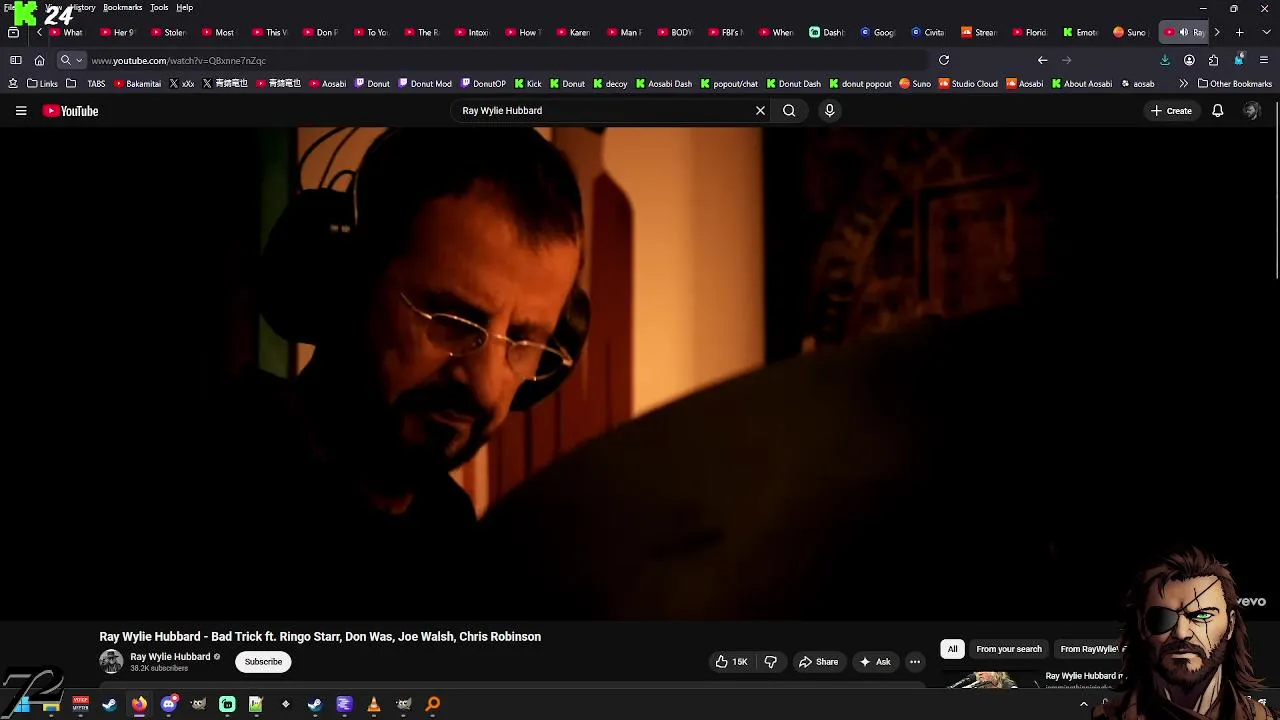Like the video with thumbs up
This screenshot has width=1280, height=720.
tap(731, 662)
